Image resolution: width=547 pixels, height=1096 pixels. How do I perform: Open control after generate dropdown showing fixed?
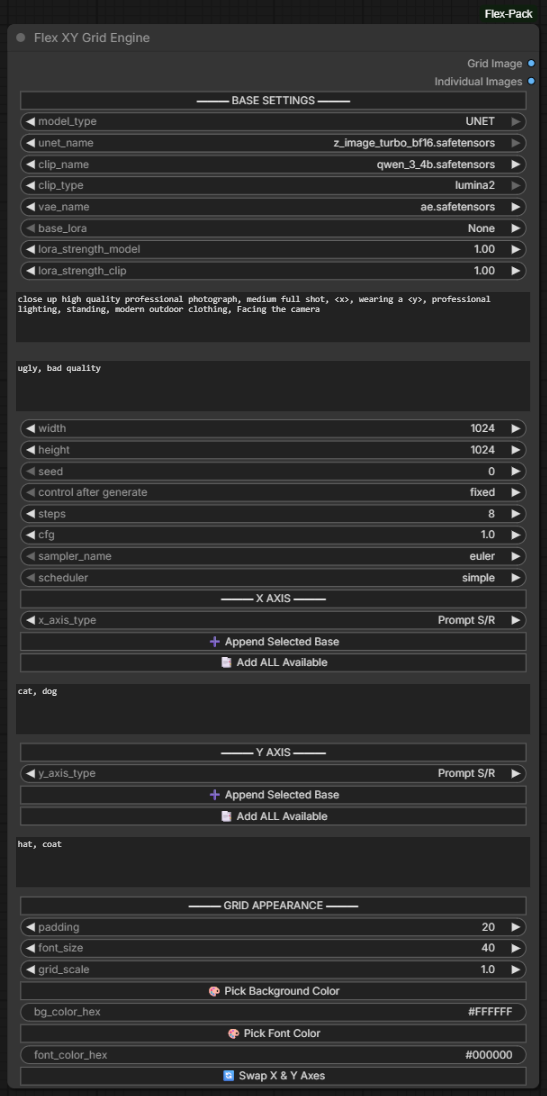click(273, 492)
